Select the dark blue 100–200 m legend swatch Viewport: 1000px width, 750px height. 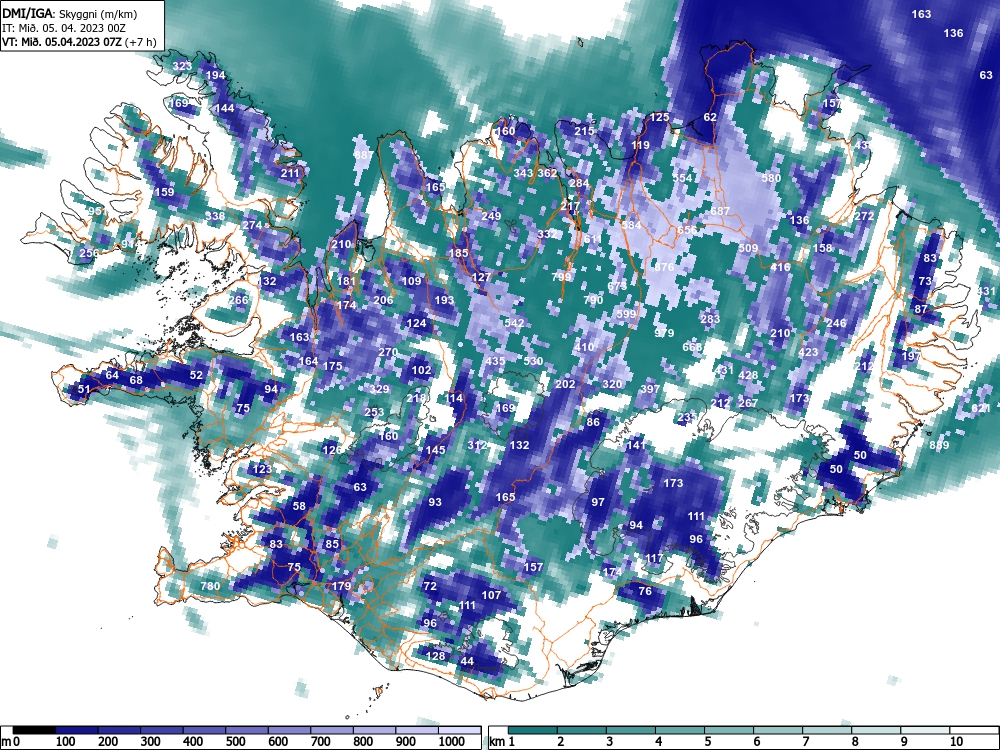pyautogui.click(x=77, y=730)
